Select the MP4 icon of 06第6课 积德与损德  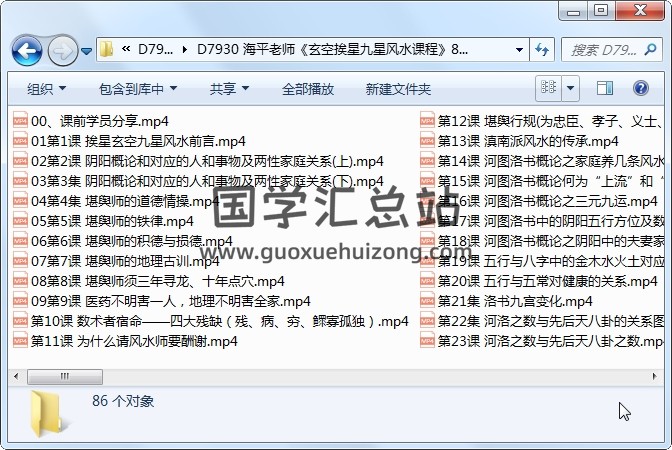(x=20, y=241)
